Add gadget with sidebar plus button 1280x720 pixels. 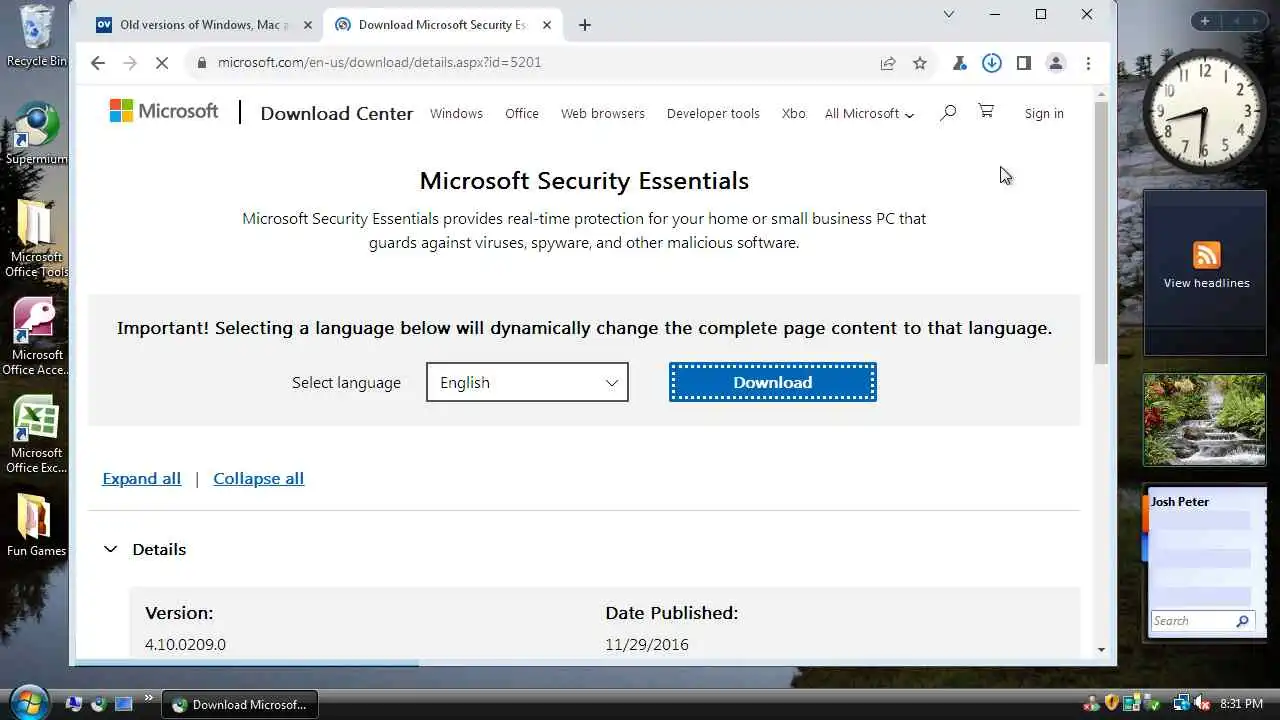(x=1205, y=20)
